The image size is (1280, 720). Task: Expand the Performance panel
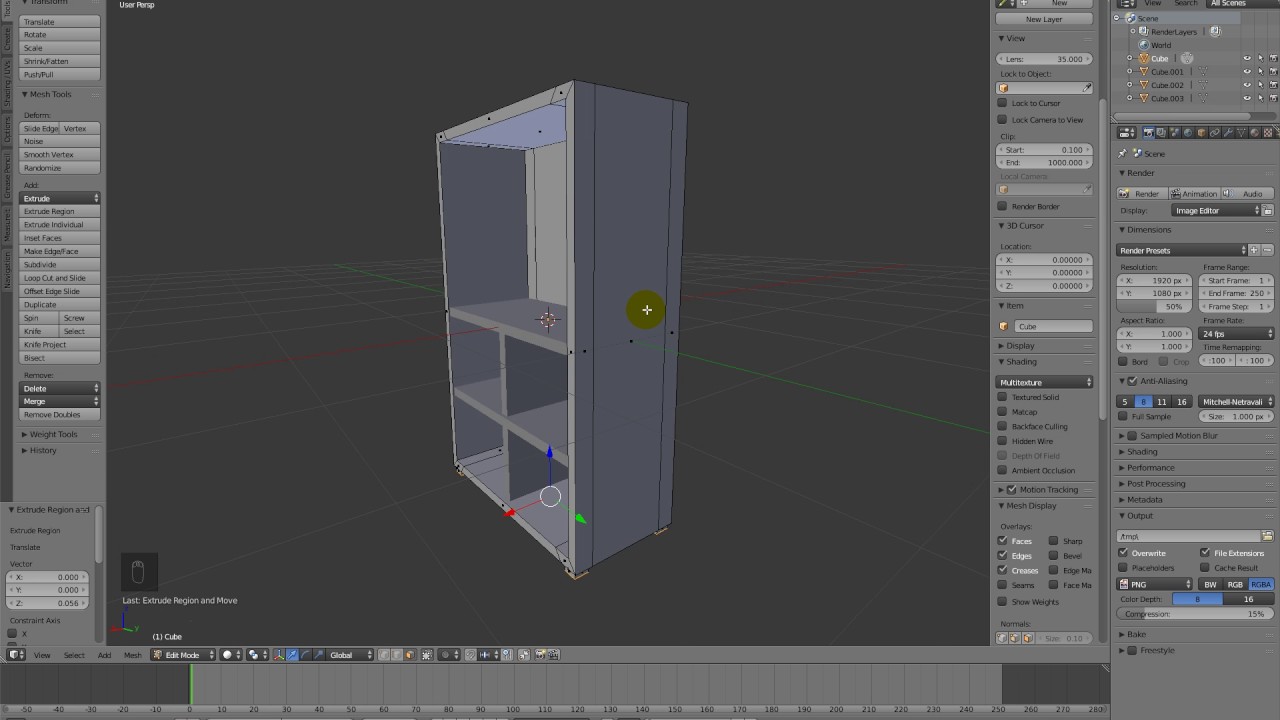click(x=1151, y=467)
